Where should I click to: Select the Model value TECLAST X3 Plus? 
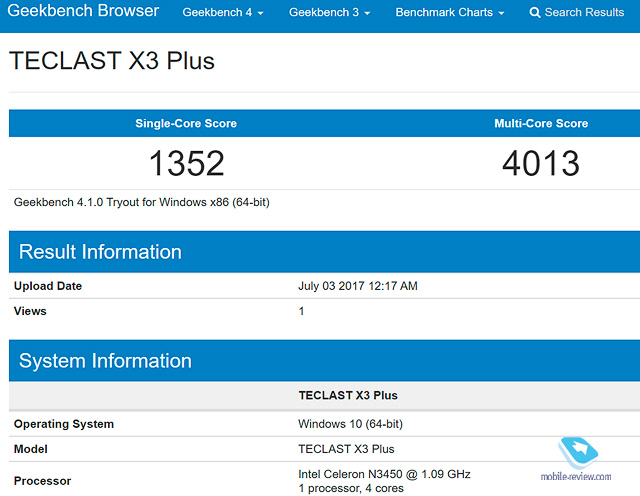tap(347, 449)
